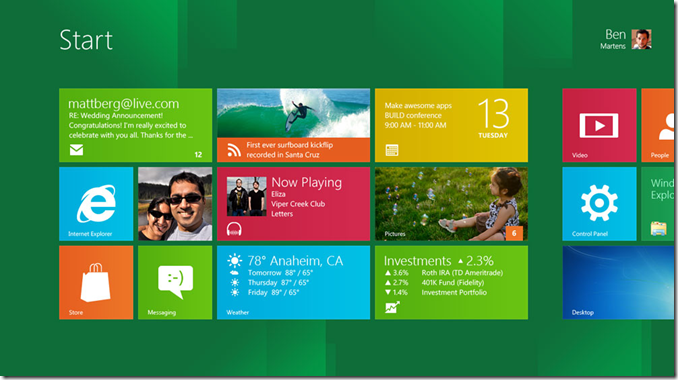
Task: Open the surfboard kickflip news tile
Action: (x=293, y=125)
